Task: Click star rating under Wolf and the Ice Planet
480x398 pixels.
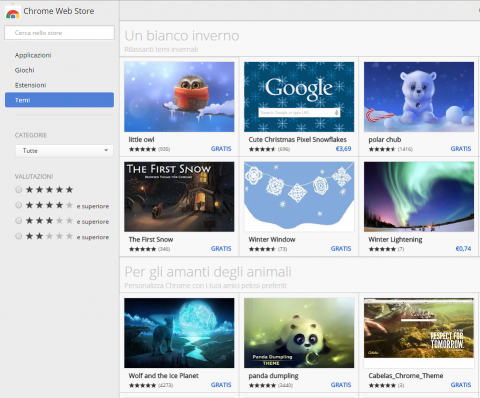Action: point(142,385)
